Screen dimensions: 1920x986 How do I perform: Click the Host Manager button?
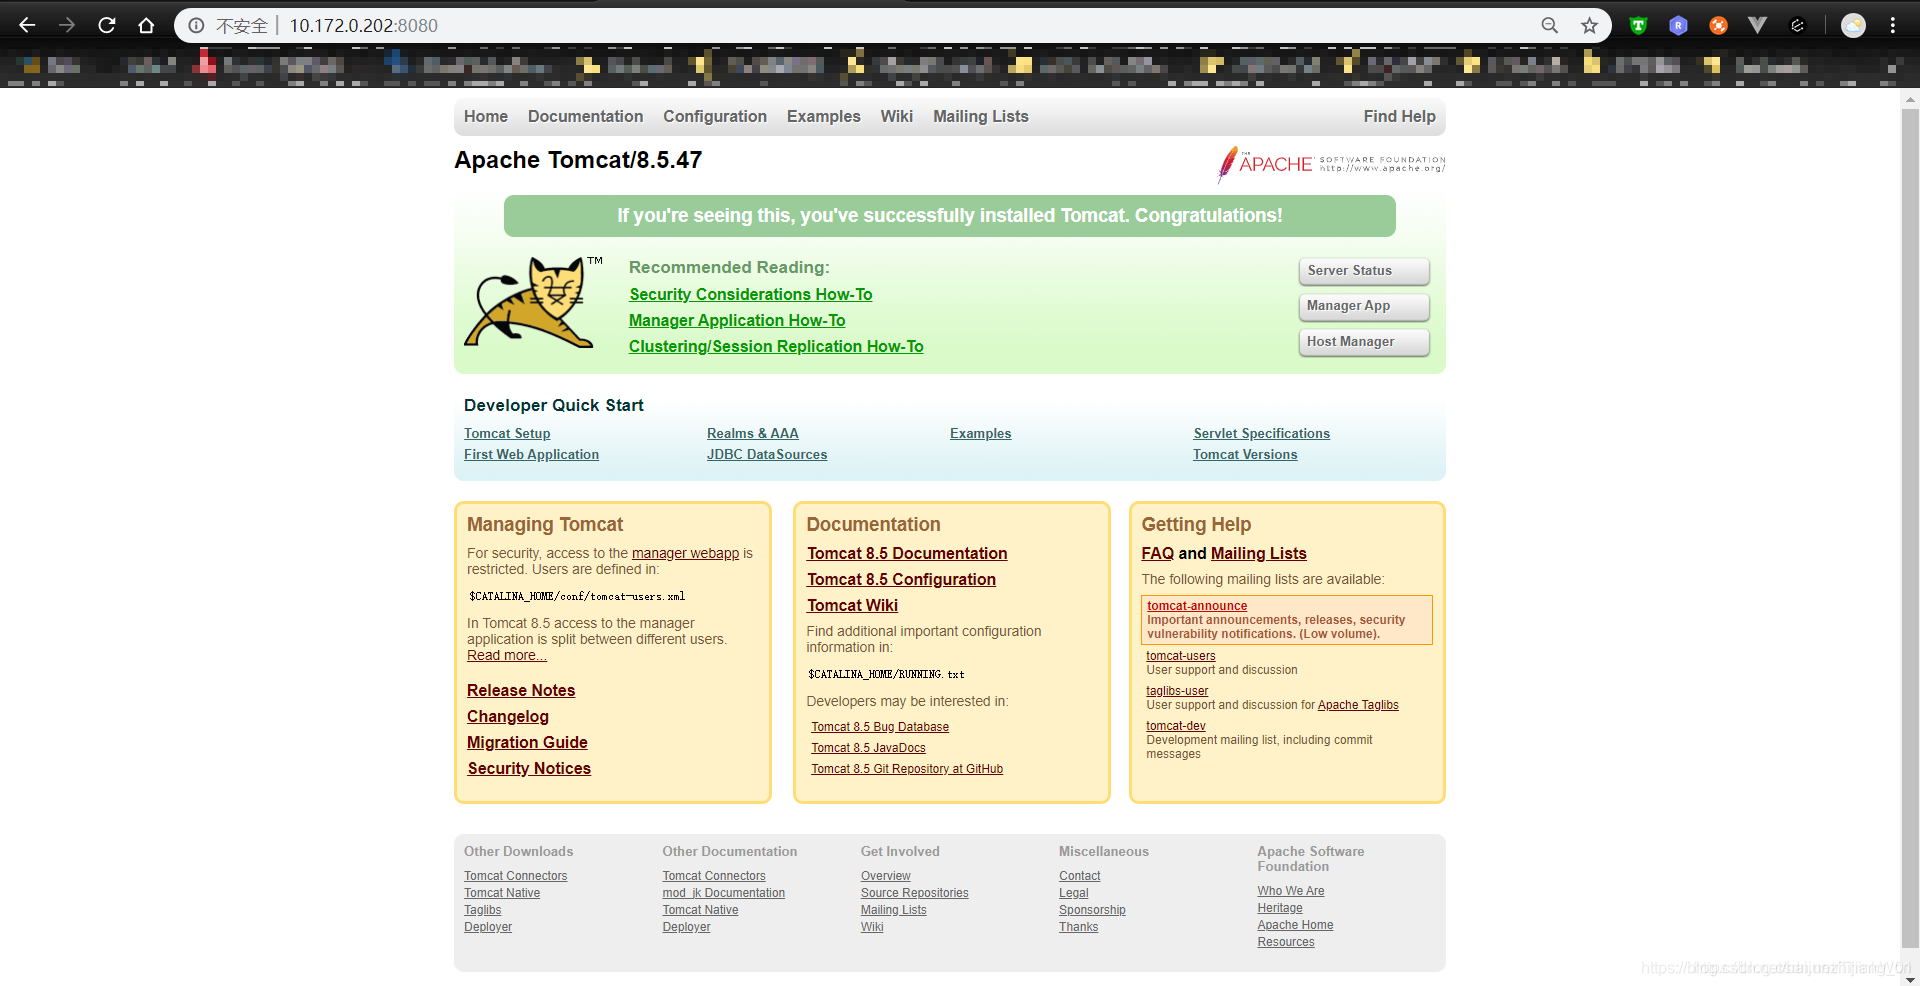click(1364, 342)
